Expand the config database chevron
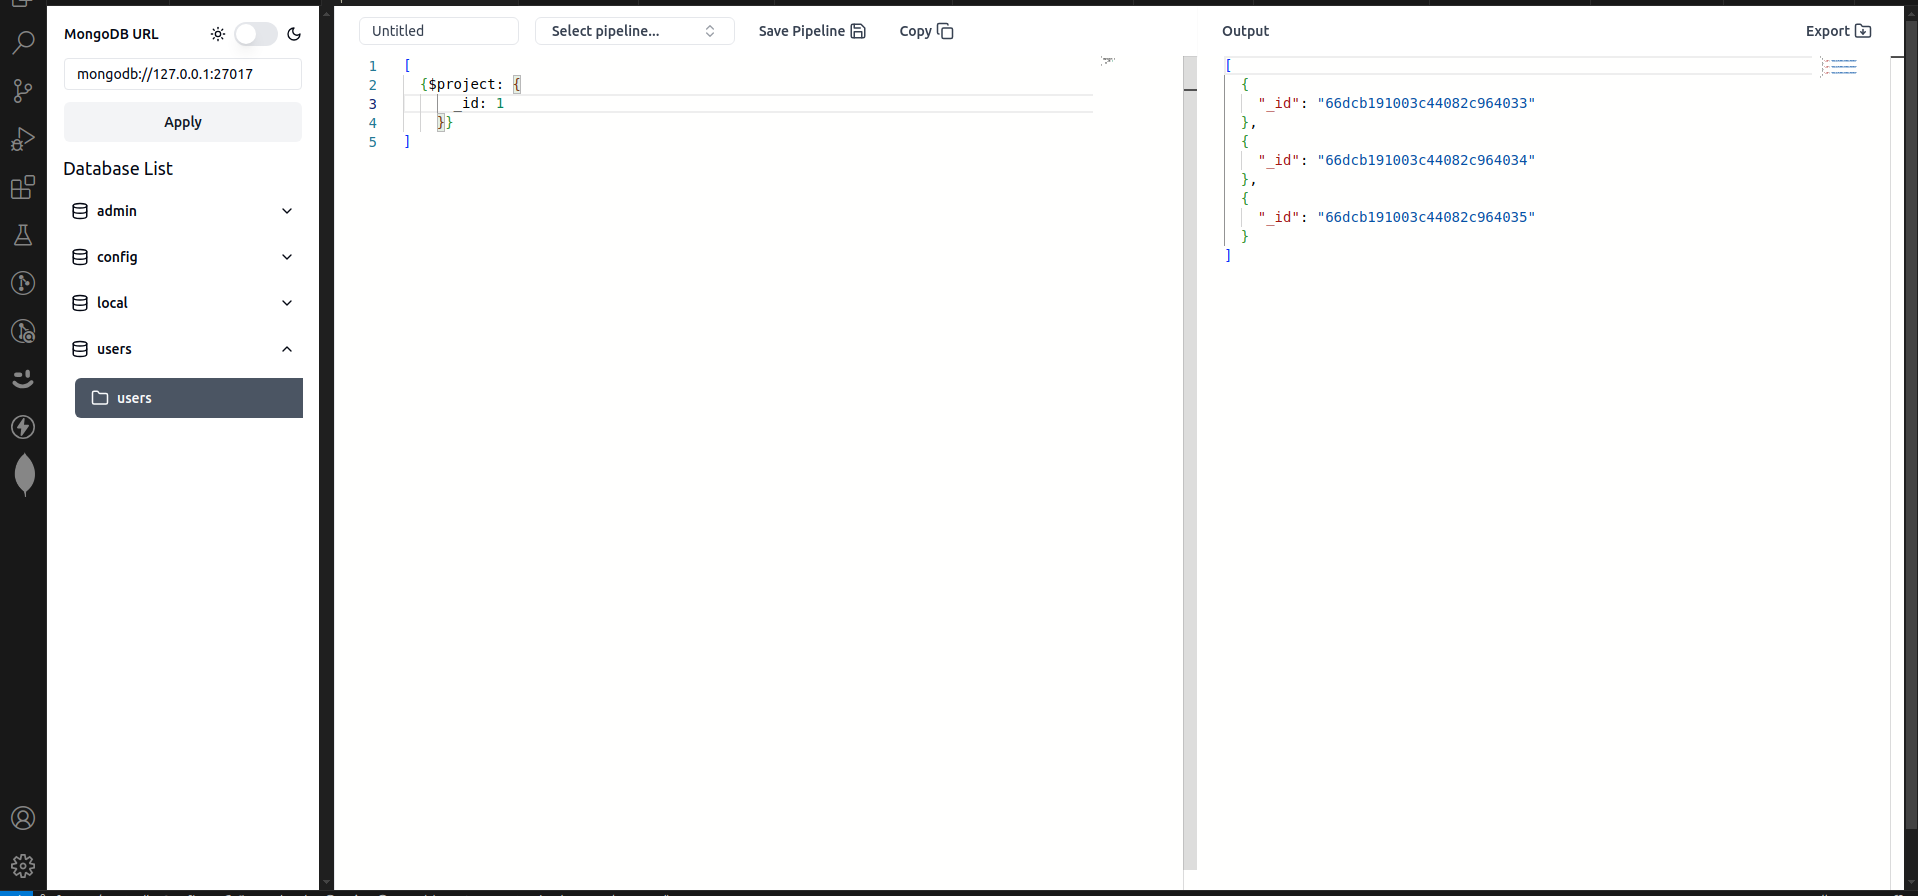Screen dimensions: 1918x896 (287, 257)
